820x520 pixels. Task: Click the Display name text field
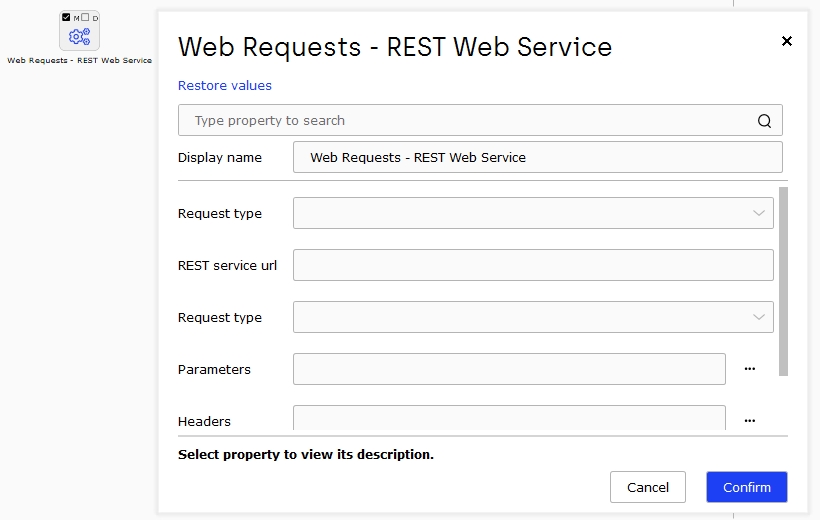pyautogui.click(x=538, y=157)
